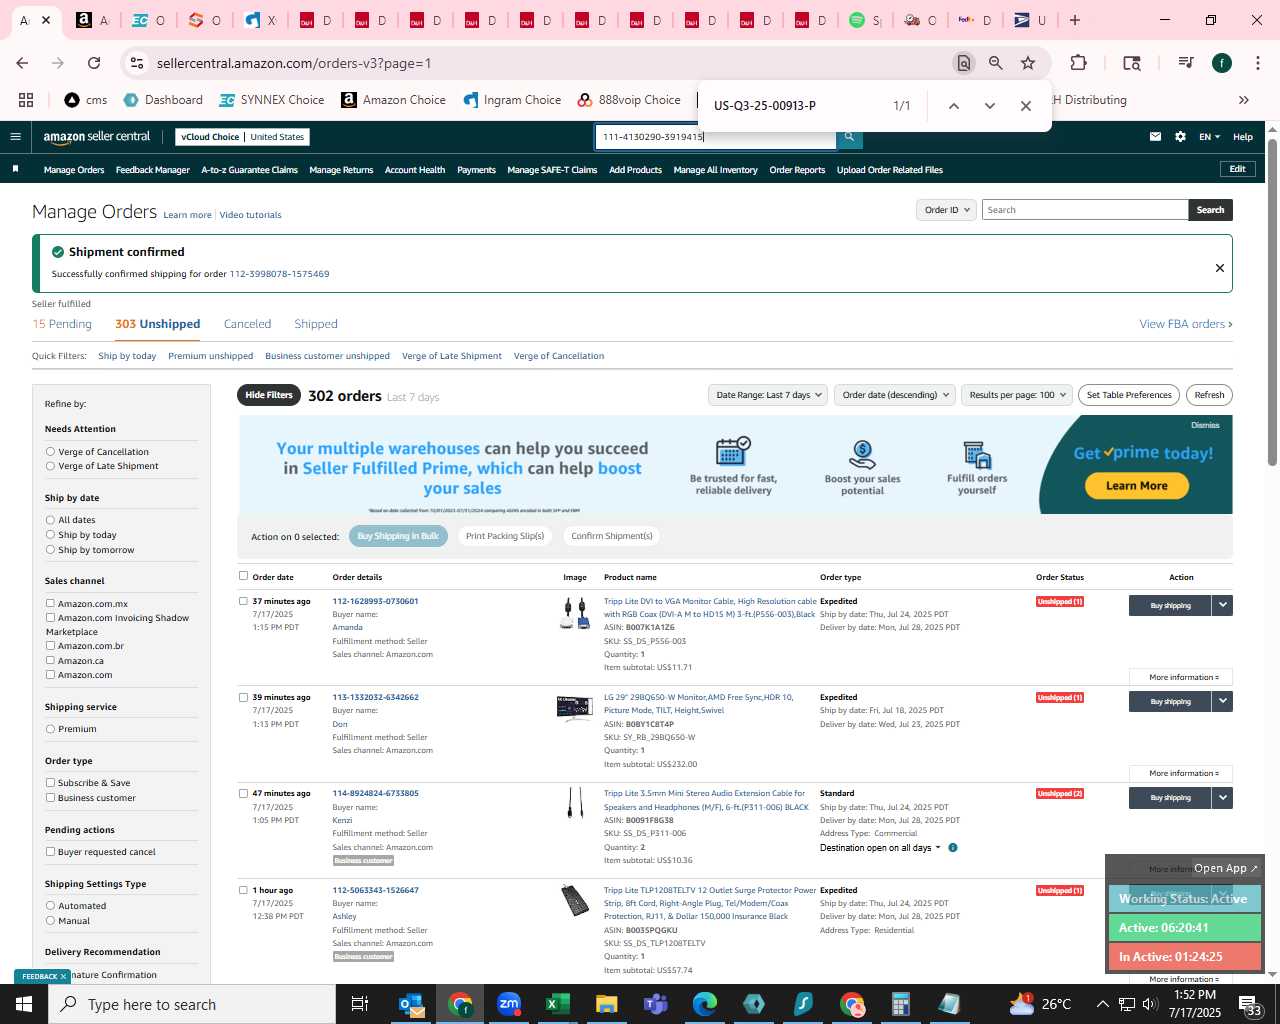The height and width of the screenshot is (1024, 1280).
Task: Click View FBA orders link
Action: pos(1185,324)
